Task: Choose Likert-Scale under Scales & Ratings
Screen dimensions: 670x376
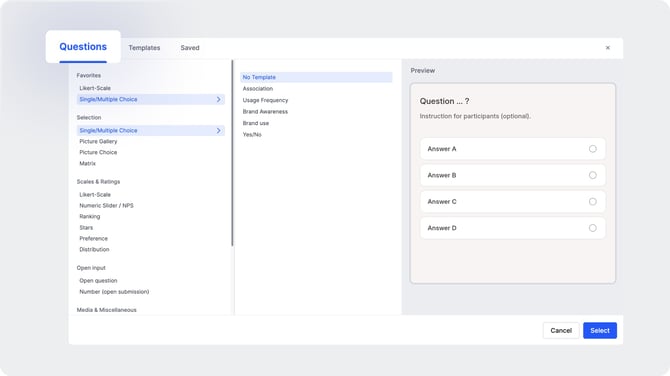Action: click(x=95, y=194)
